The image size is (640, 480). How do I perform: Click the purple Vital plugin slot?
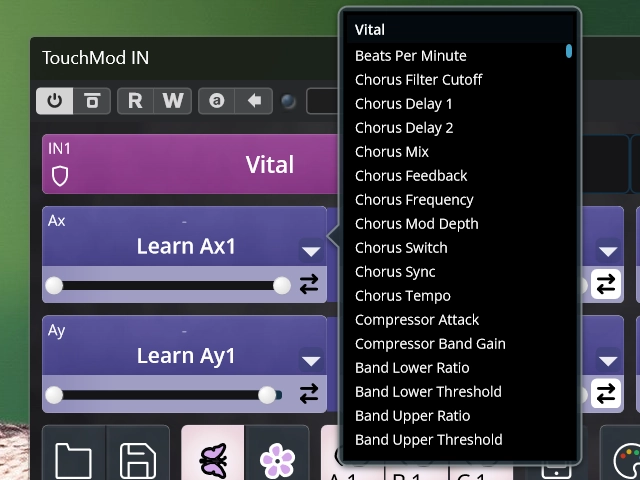pos(190,164)
